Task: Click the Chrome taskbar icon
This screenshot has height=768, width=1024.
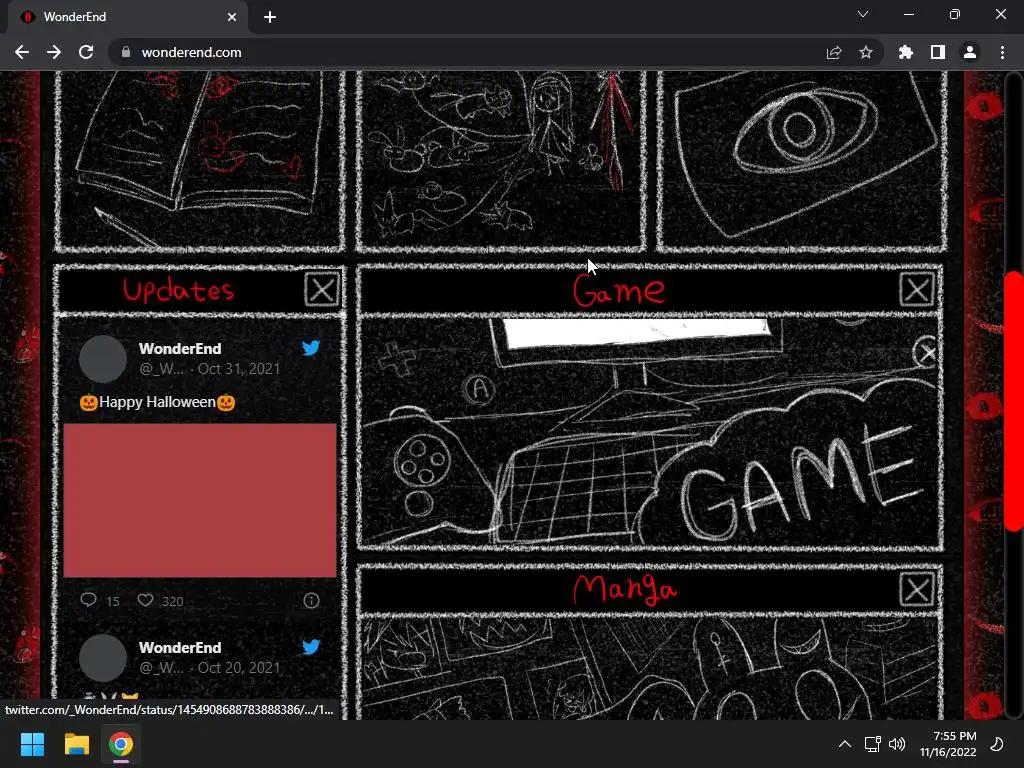Action: point(121,744)
